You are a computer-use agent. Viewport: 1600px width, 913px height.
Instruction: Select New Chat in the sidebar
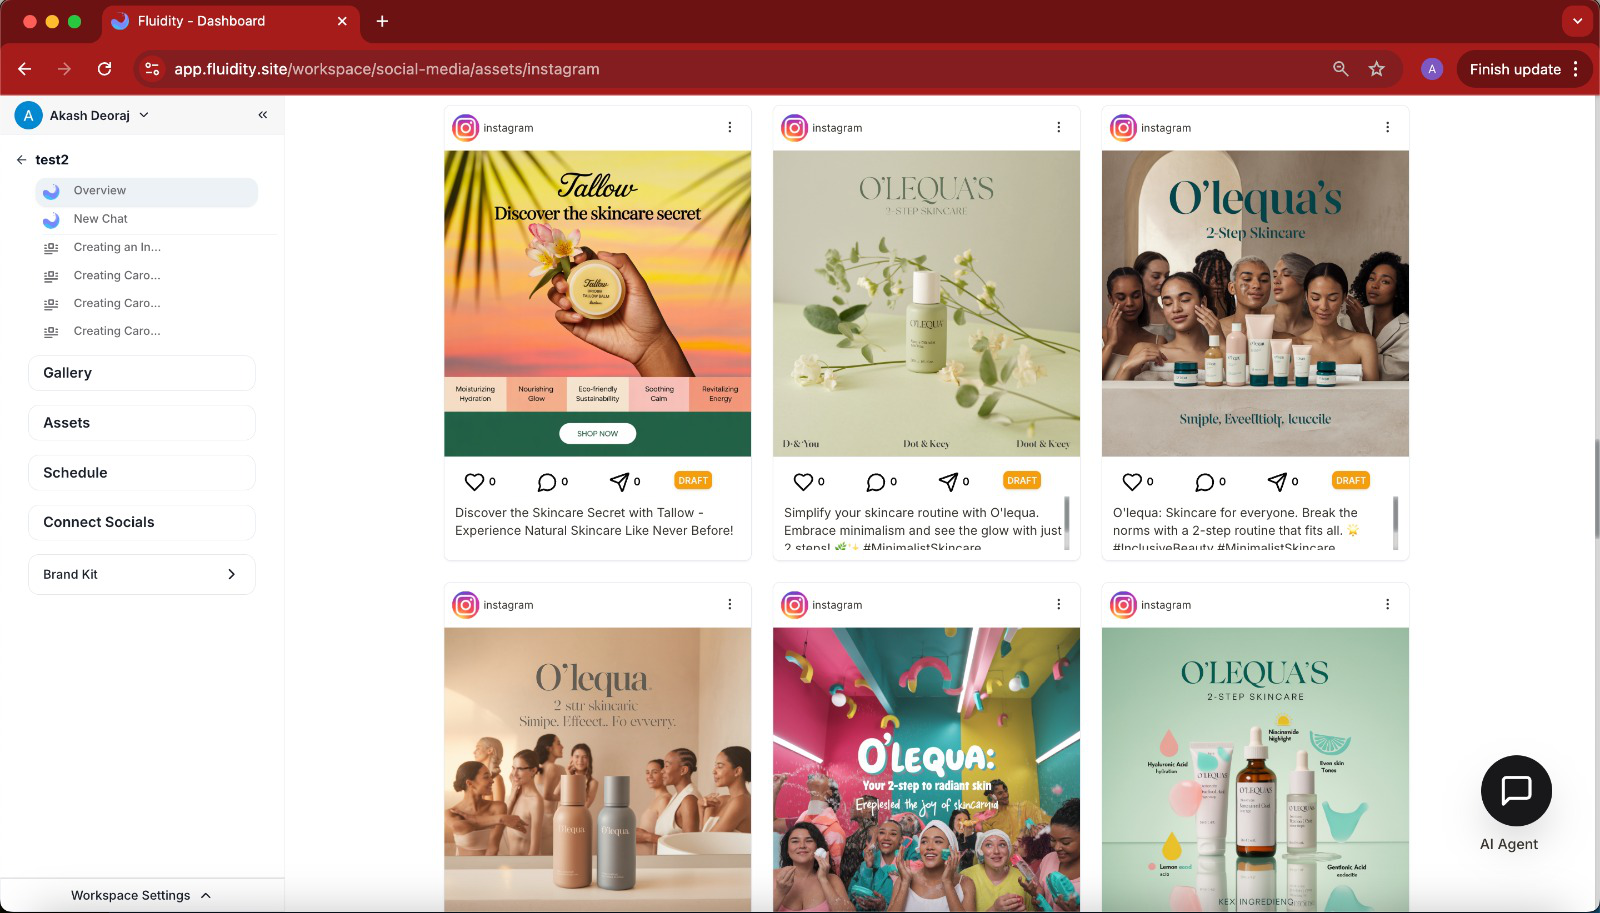101,219
